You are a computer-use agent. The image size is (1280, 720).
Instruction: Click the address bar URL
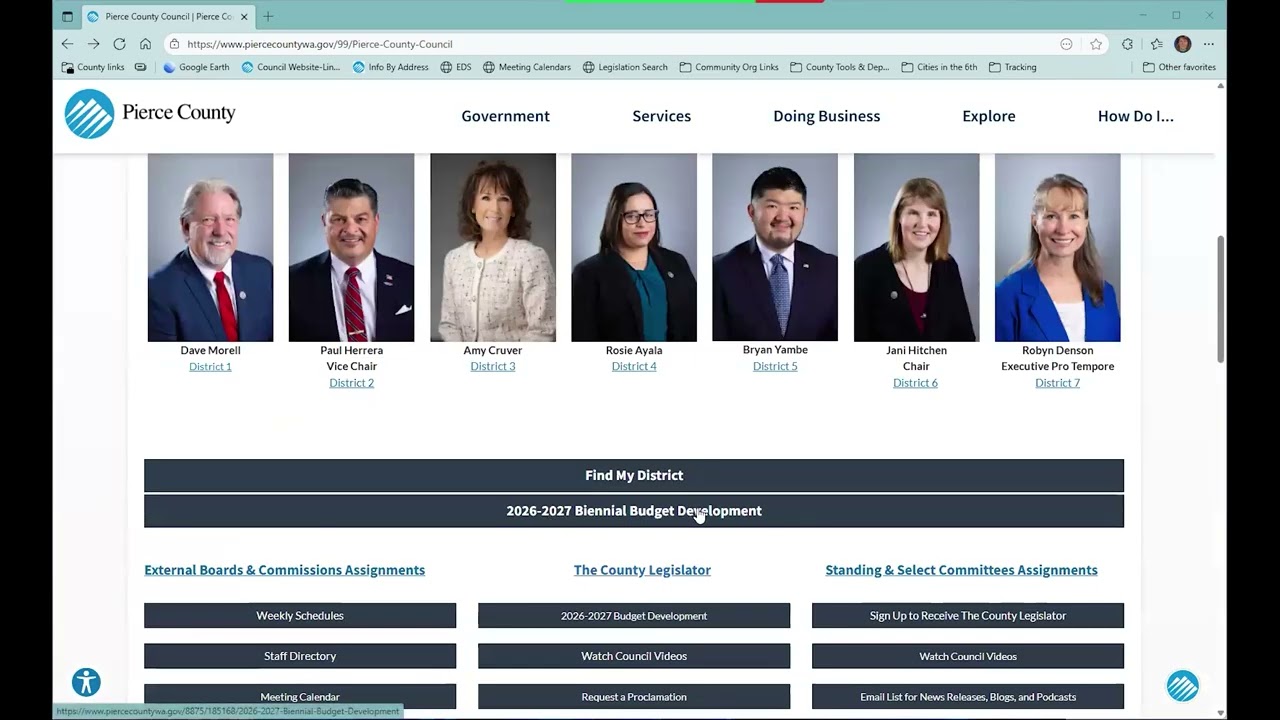click(319, 44)
